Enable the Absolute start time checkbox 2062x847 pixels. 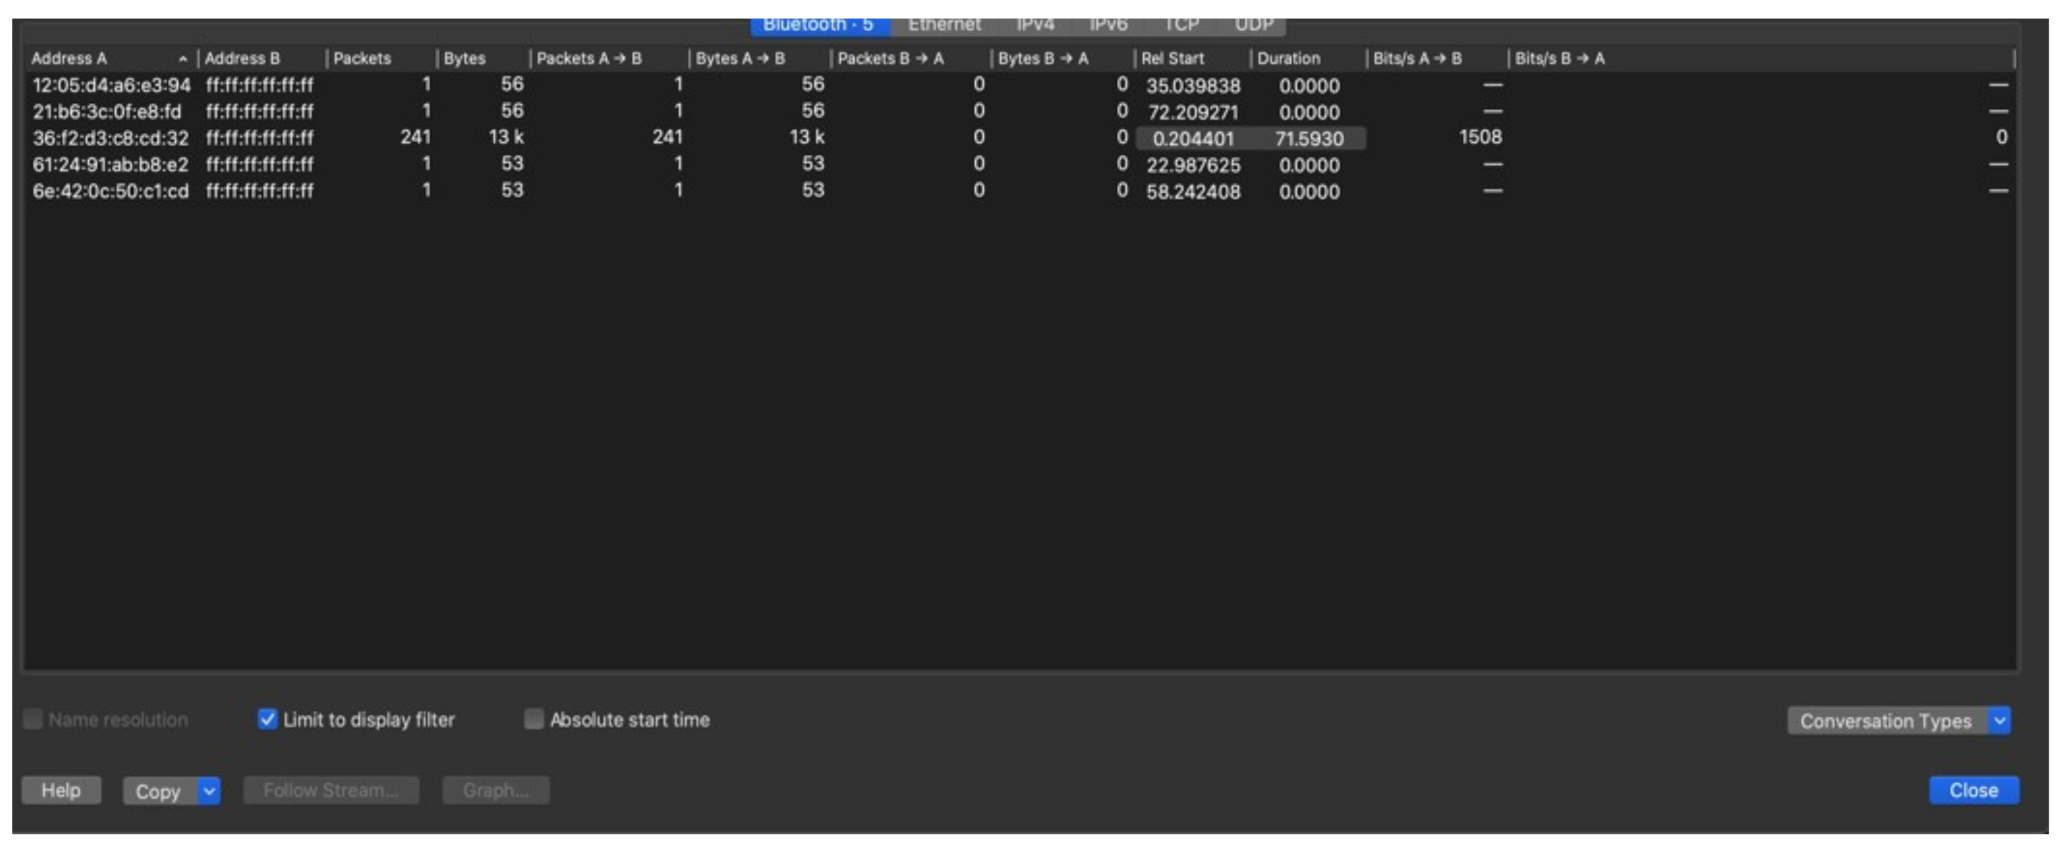(x=534, y=719)
